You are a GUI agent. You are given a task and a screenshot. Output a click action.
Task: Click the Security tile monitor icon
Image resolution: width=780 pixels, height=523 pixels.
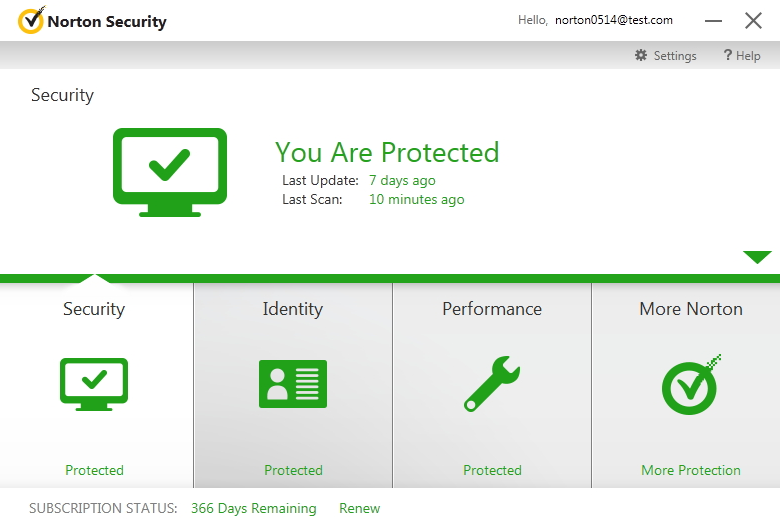[x=94, y=384]
